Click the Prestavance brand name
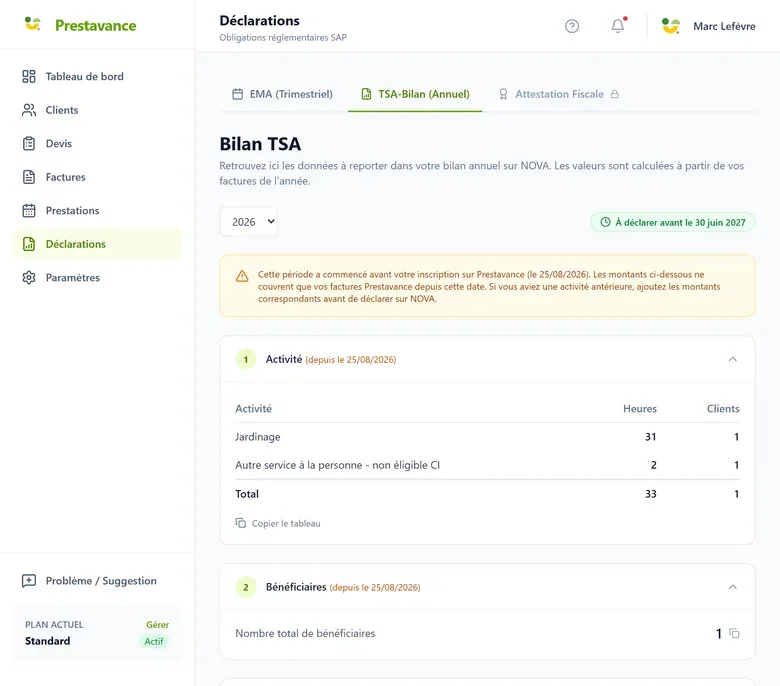The image size is (780, 686). [96, 25]
